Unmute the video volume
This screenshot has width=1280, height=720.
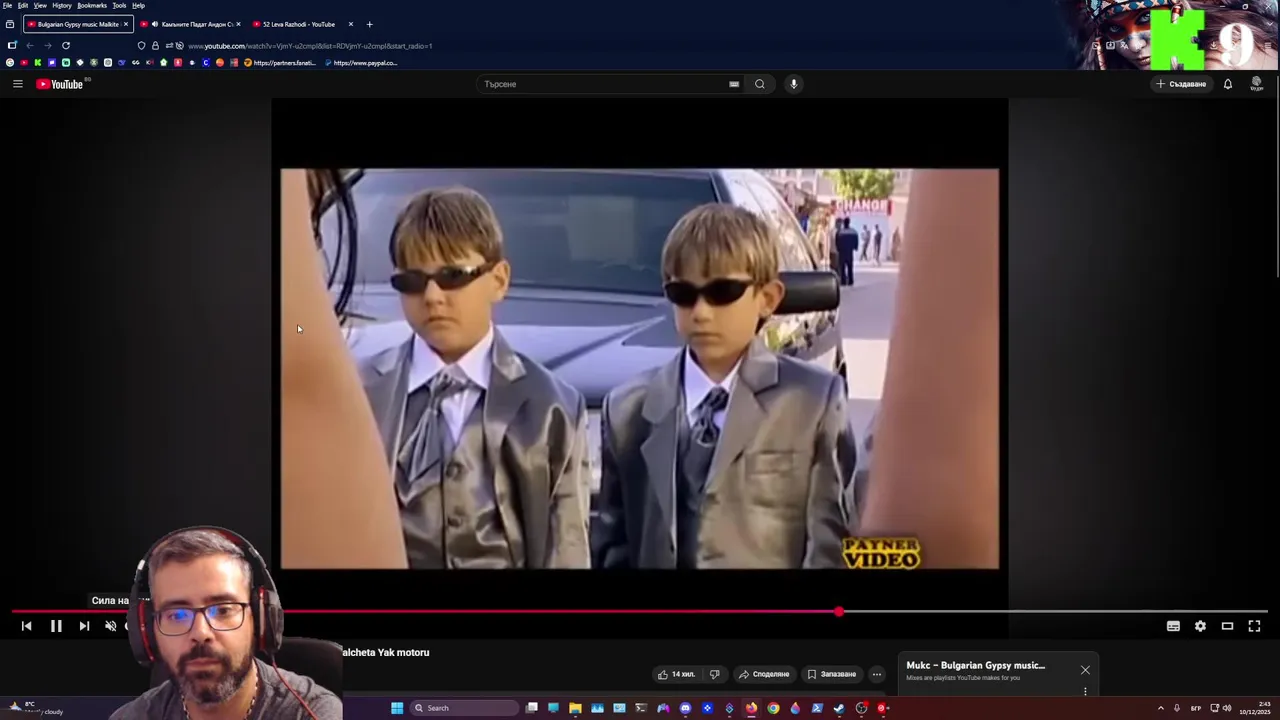pyautogui.click(x=111, y=626)
